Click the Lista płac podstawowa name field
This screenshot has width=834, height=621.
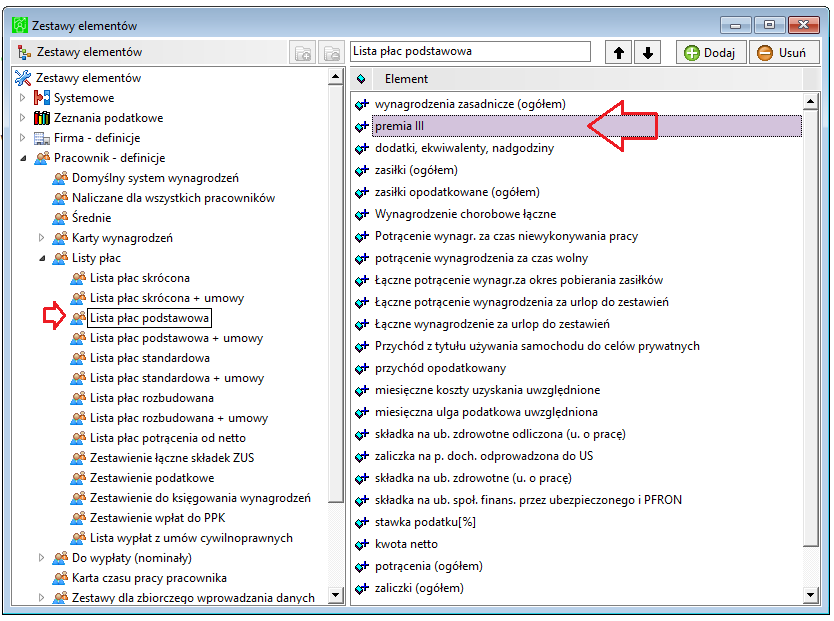coord(470,52)
